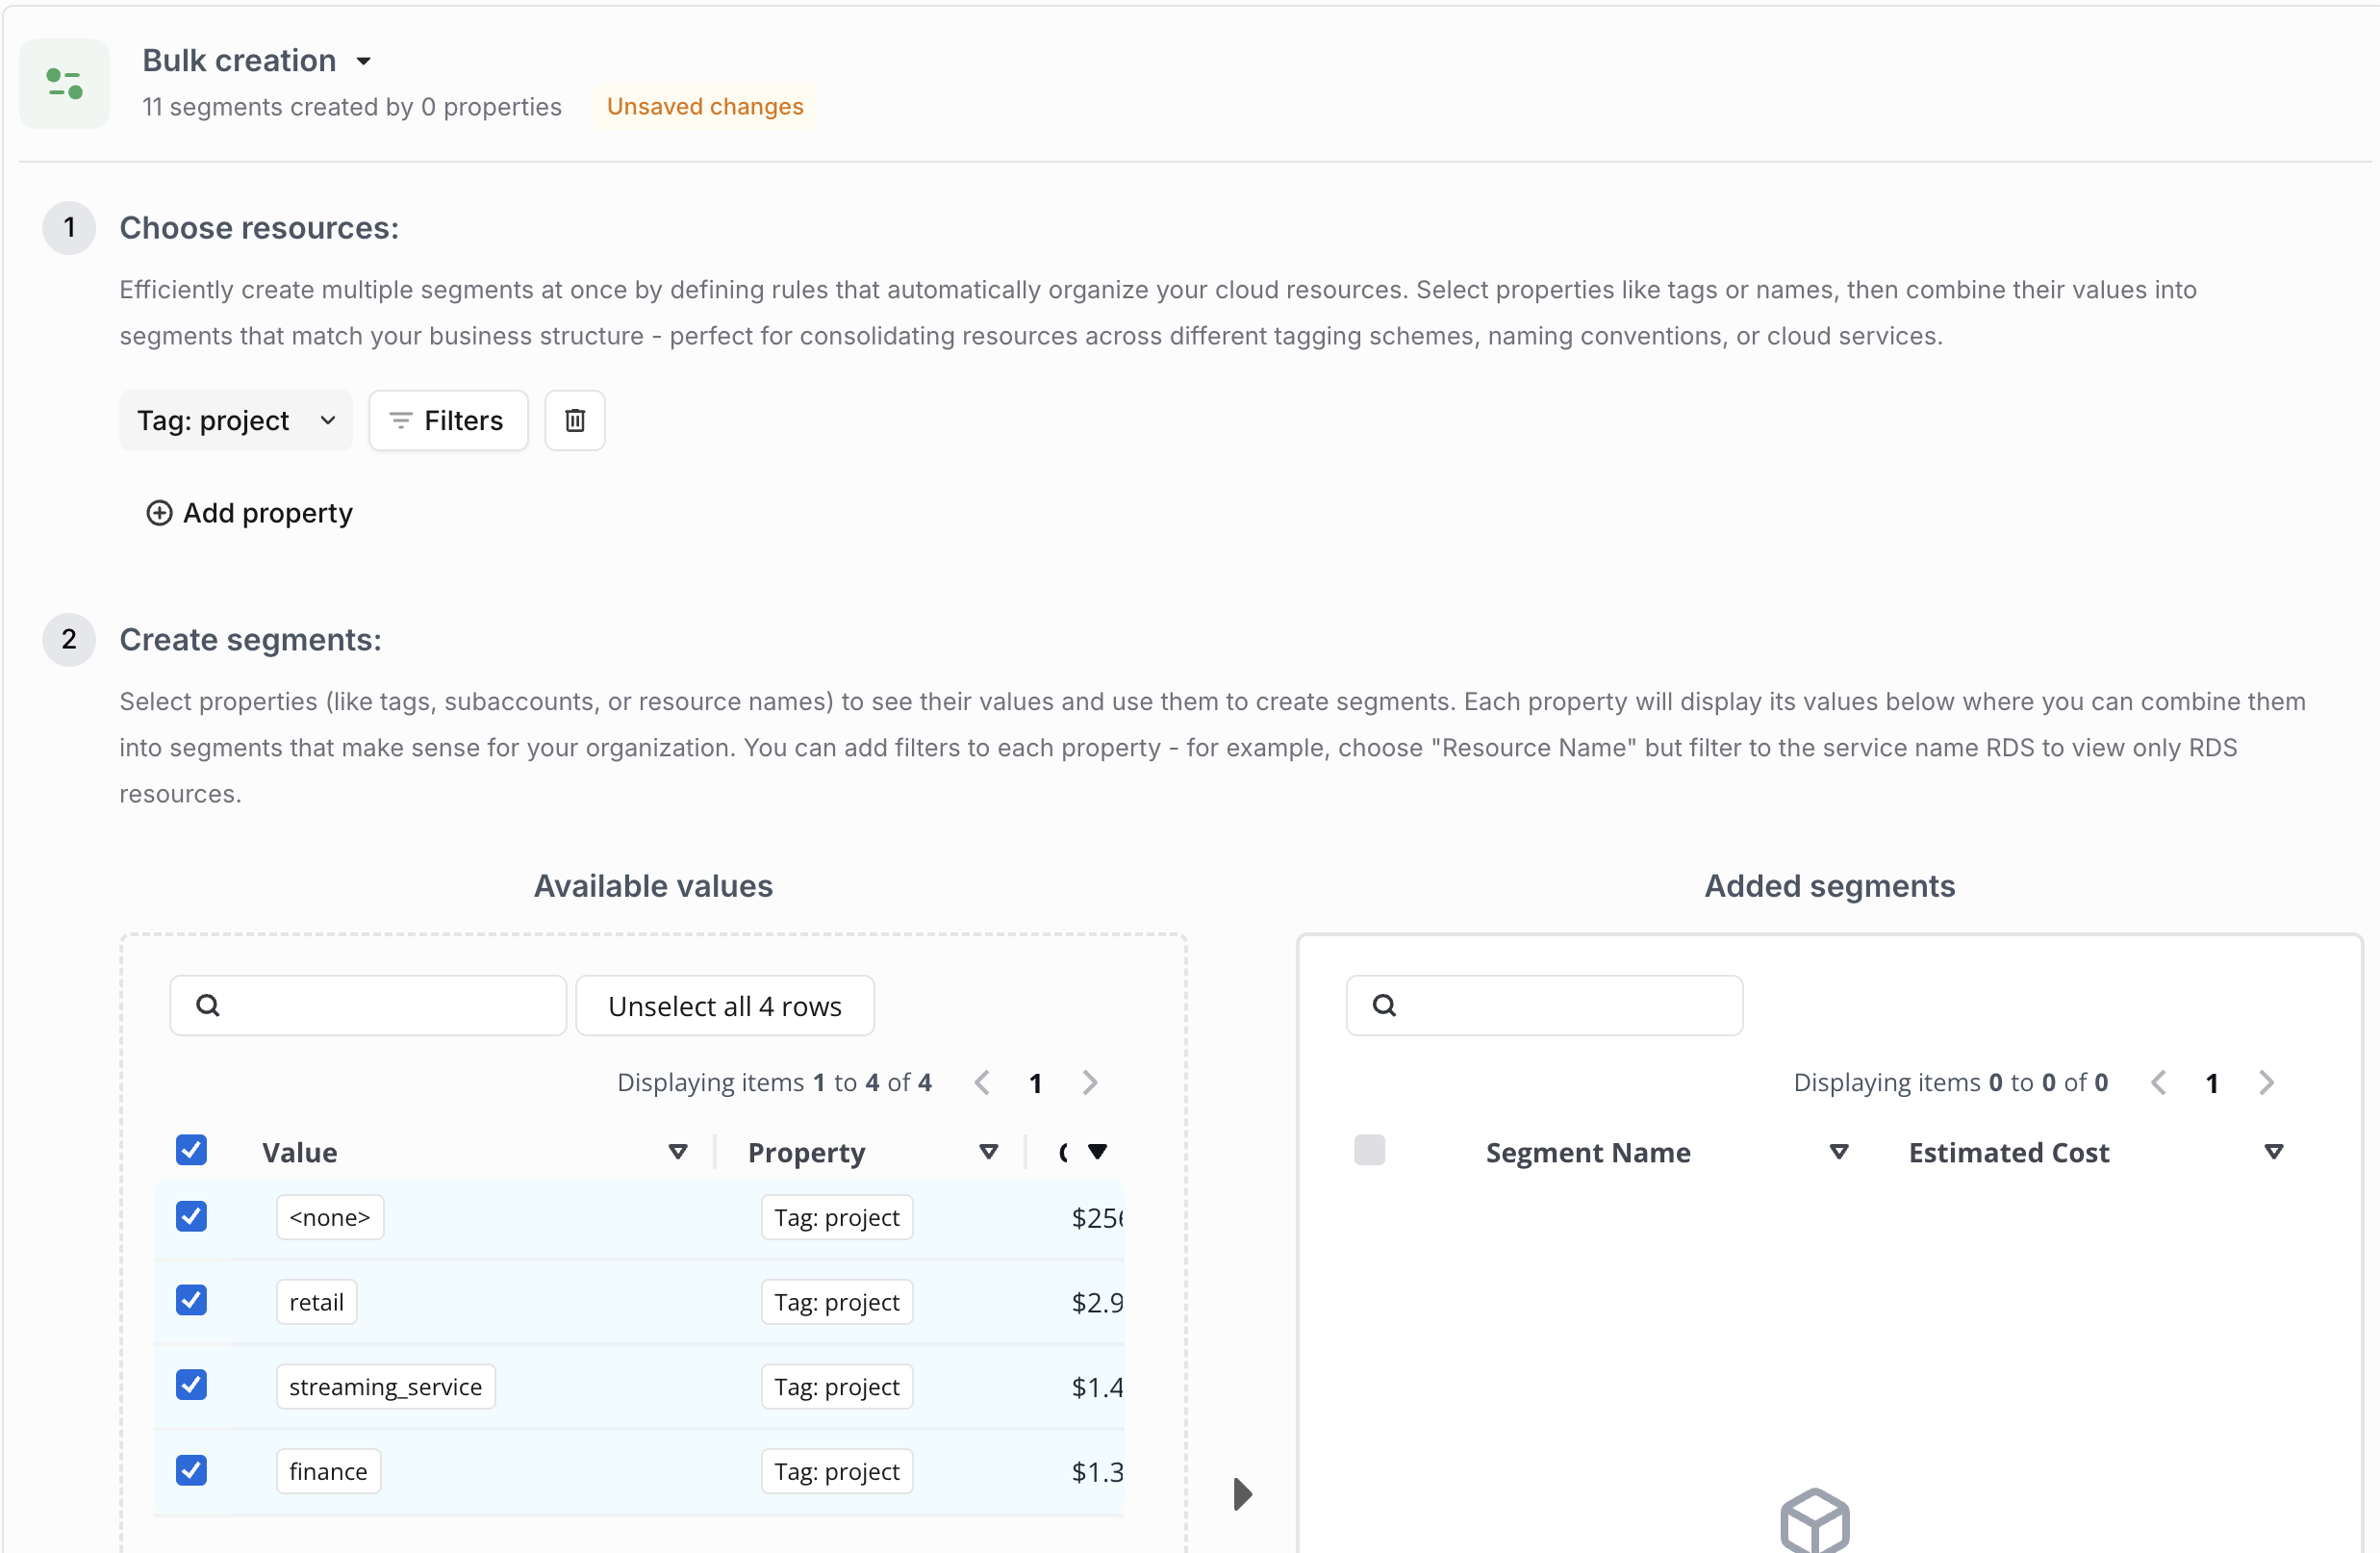The width and height of the screenshot is (2380, 1553).
Task: Toggle the Added segments select-all checkbox
Action: click(1369, 1150)
